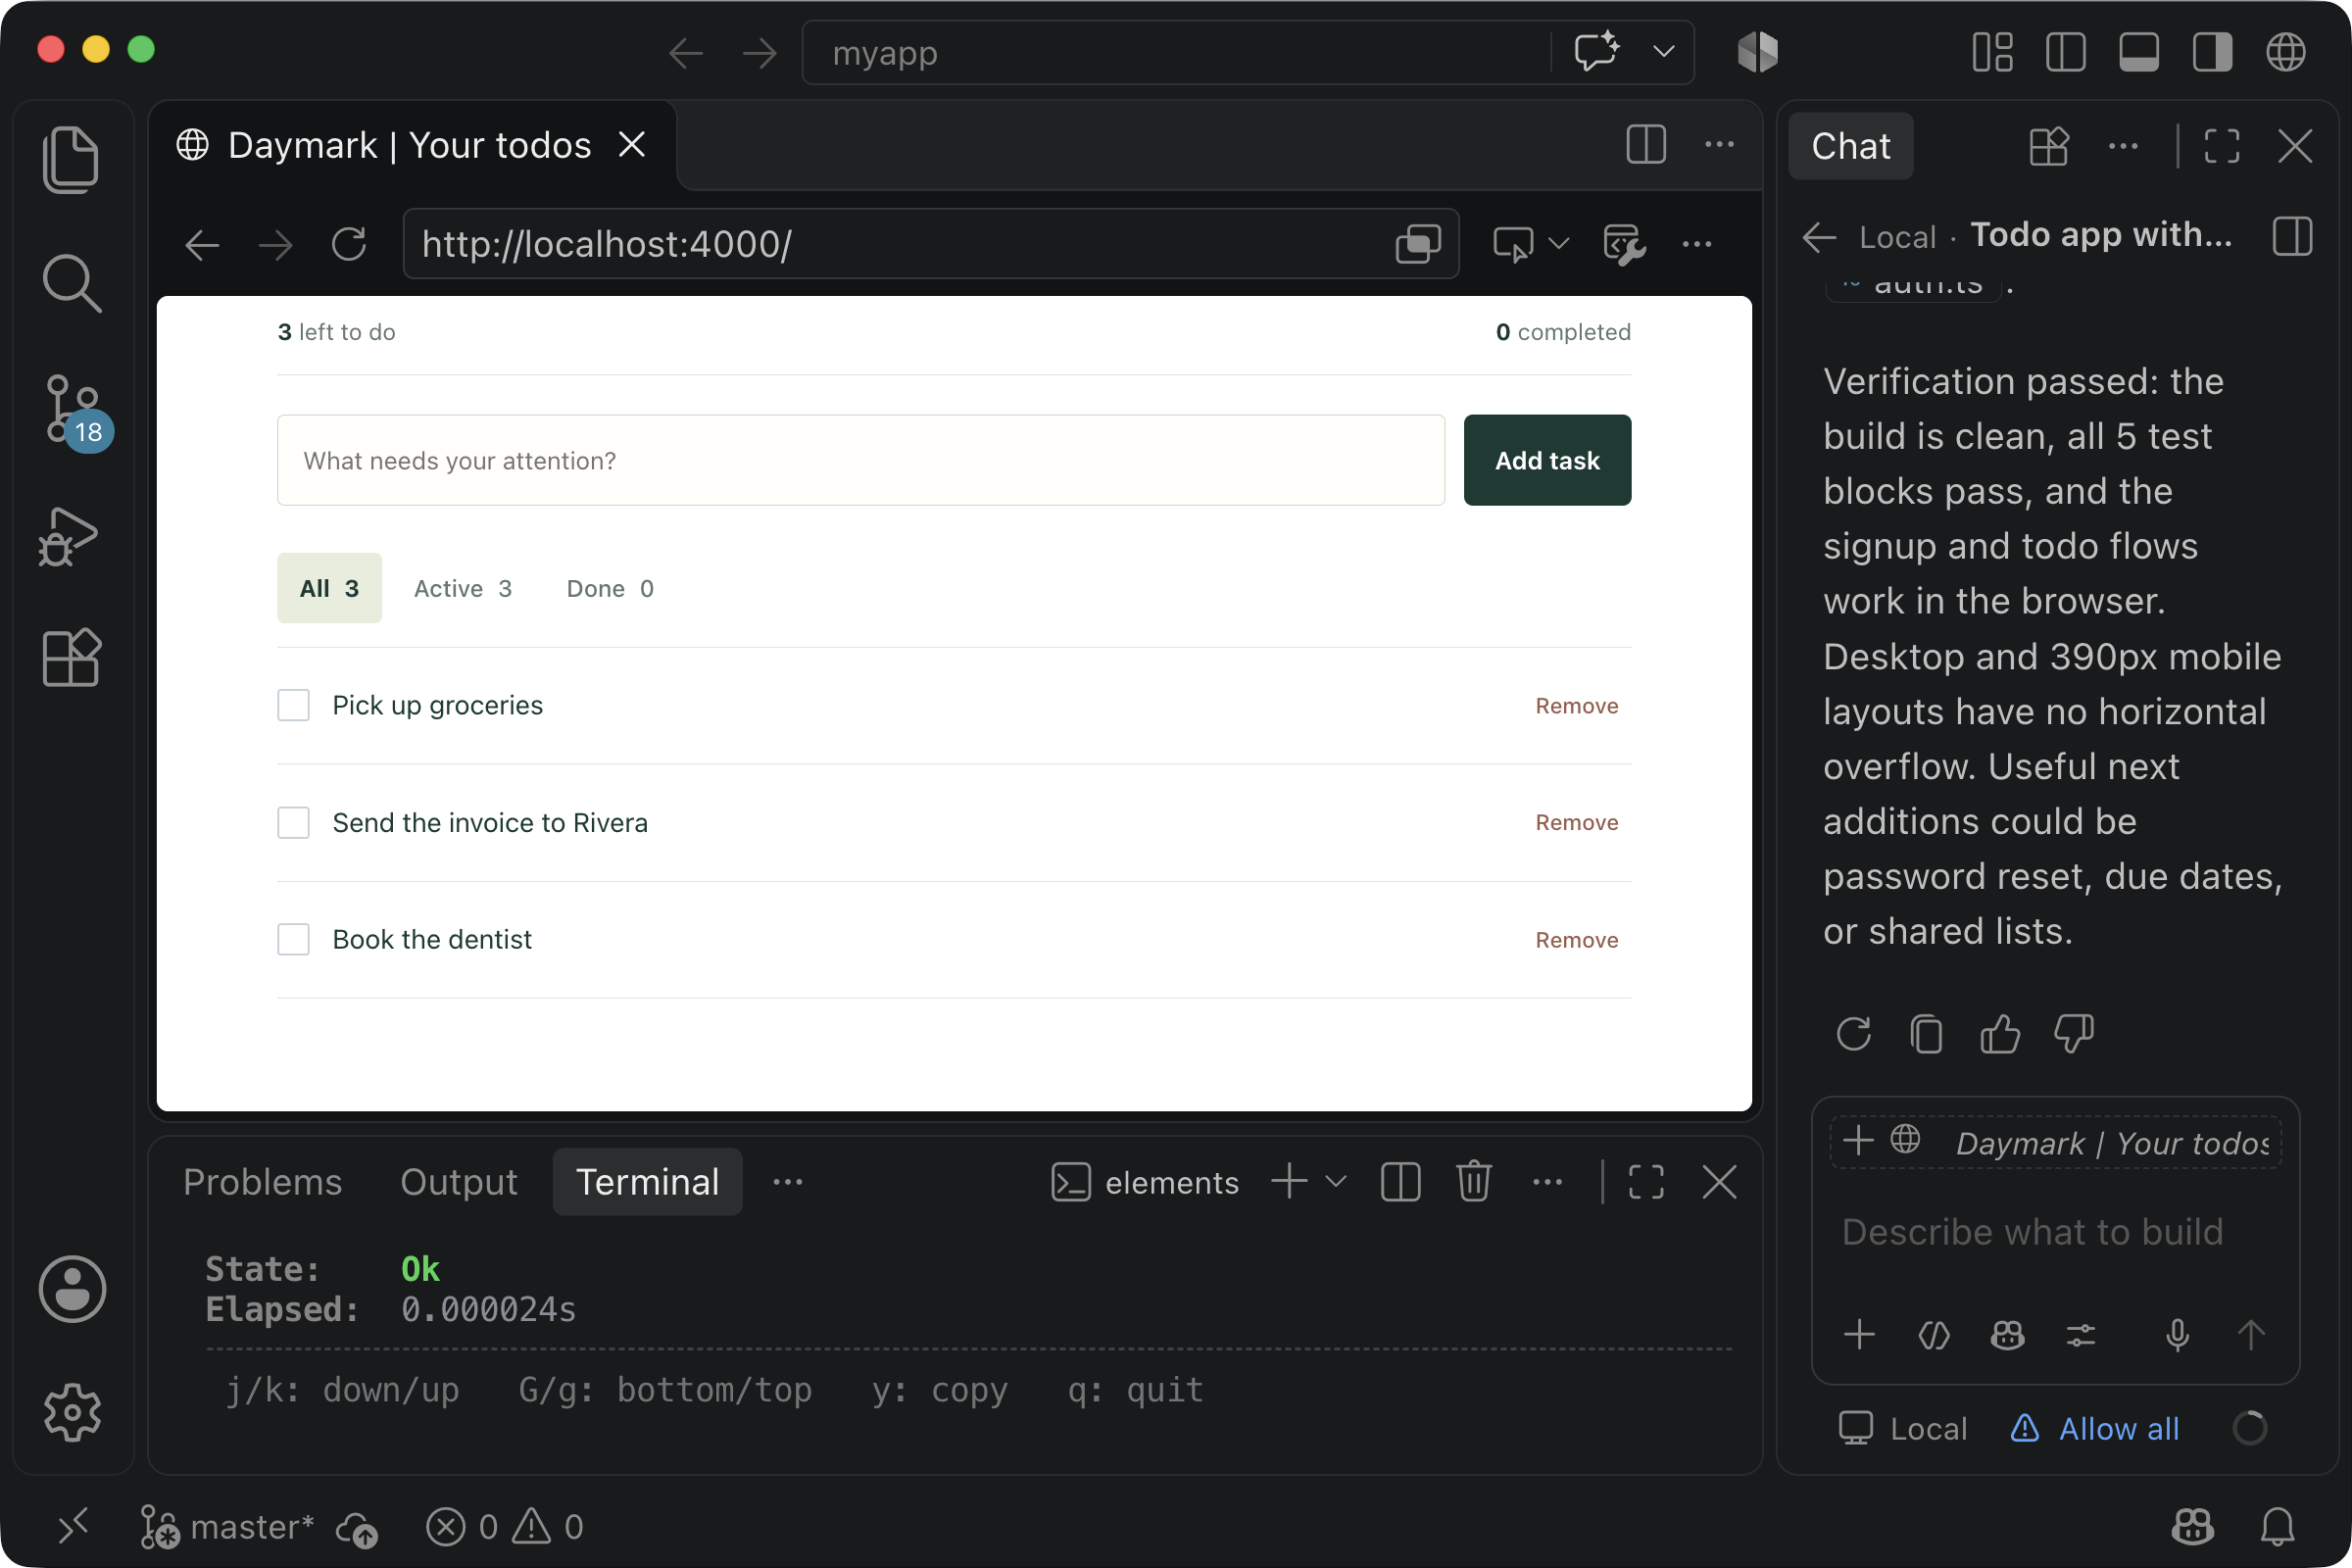
Task: Open the Manage gear in activity bar
Action: [72, 1412]
